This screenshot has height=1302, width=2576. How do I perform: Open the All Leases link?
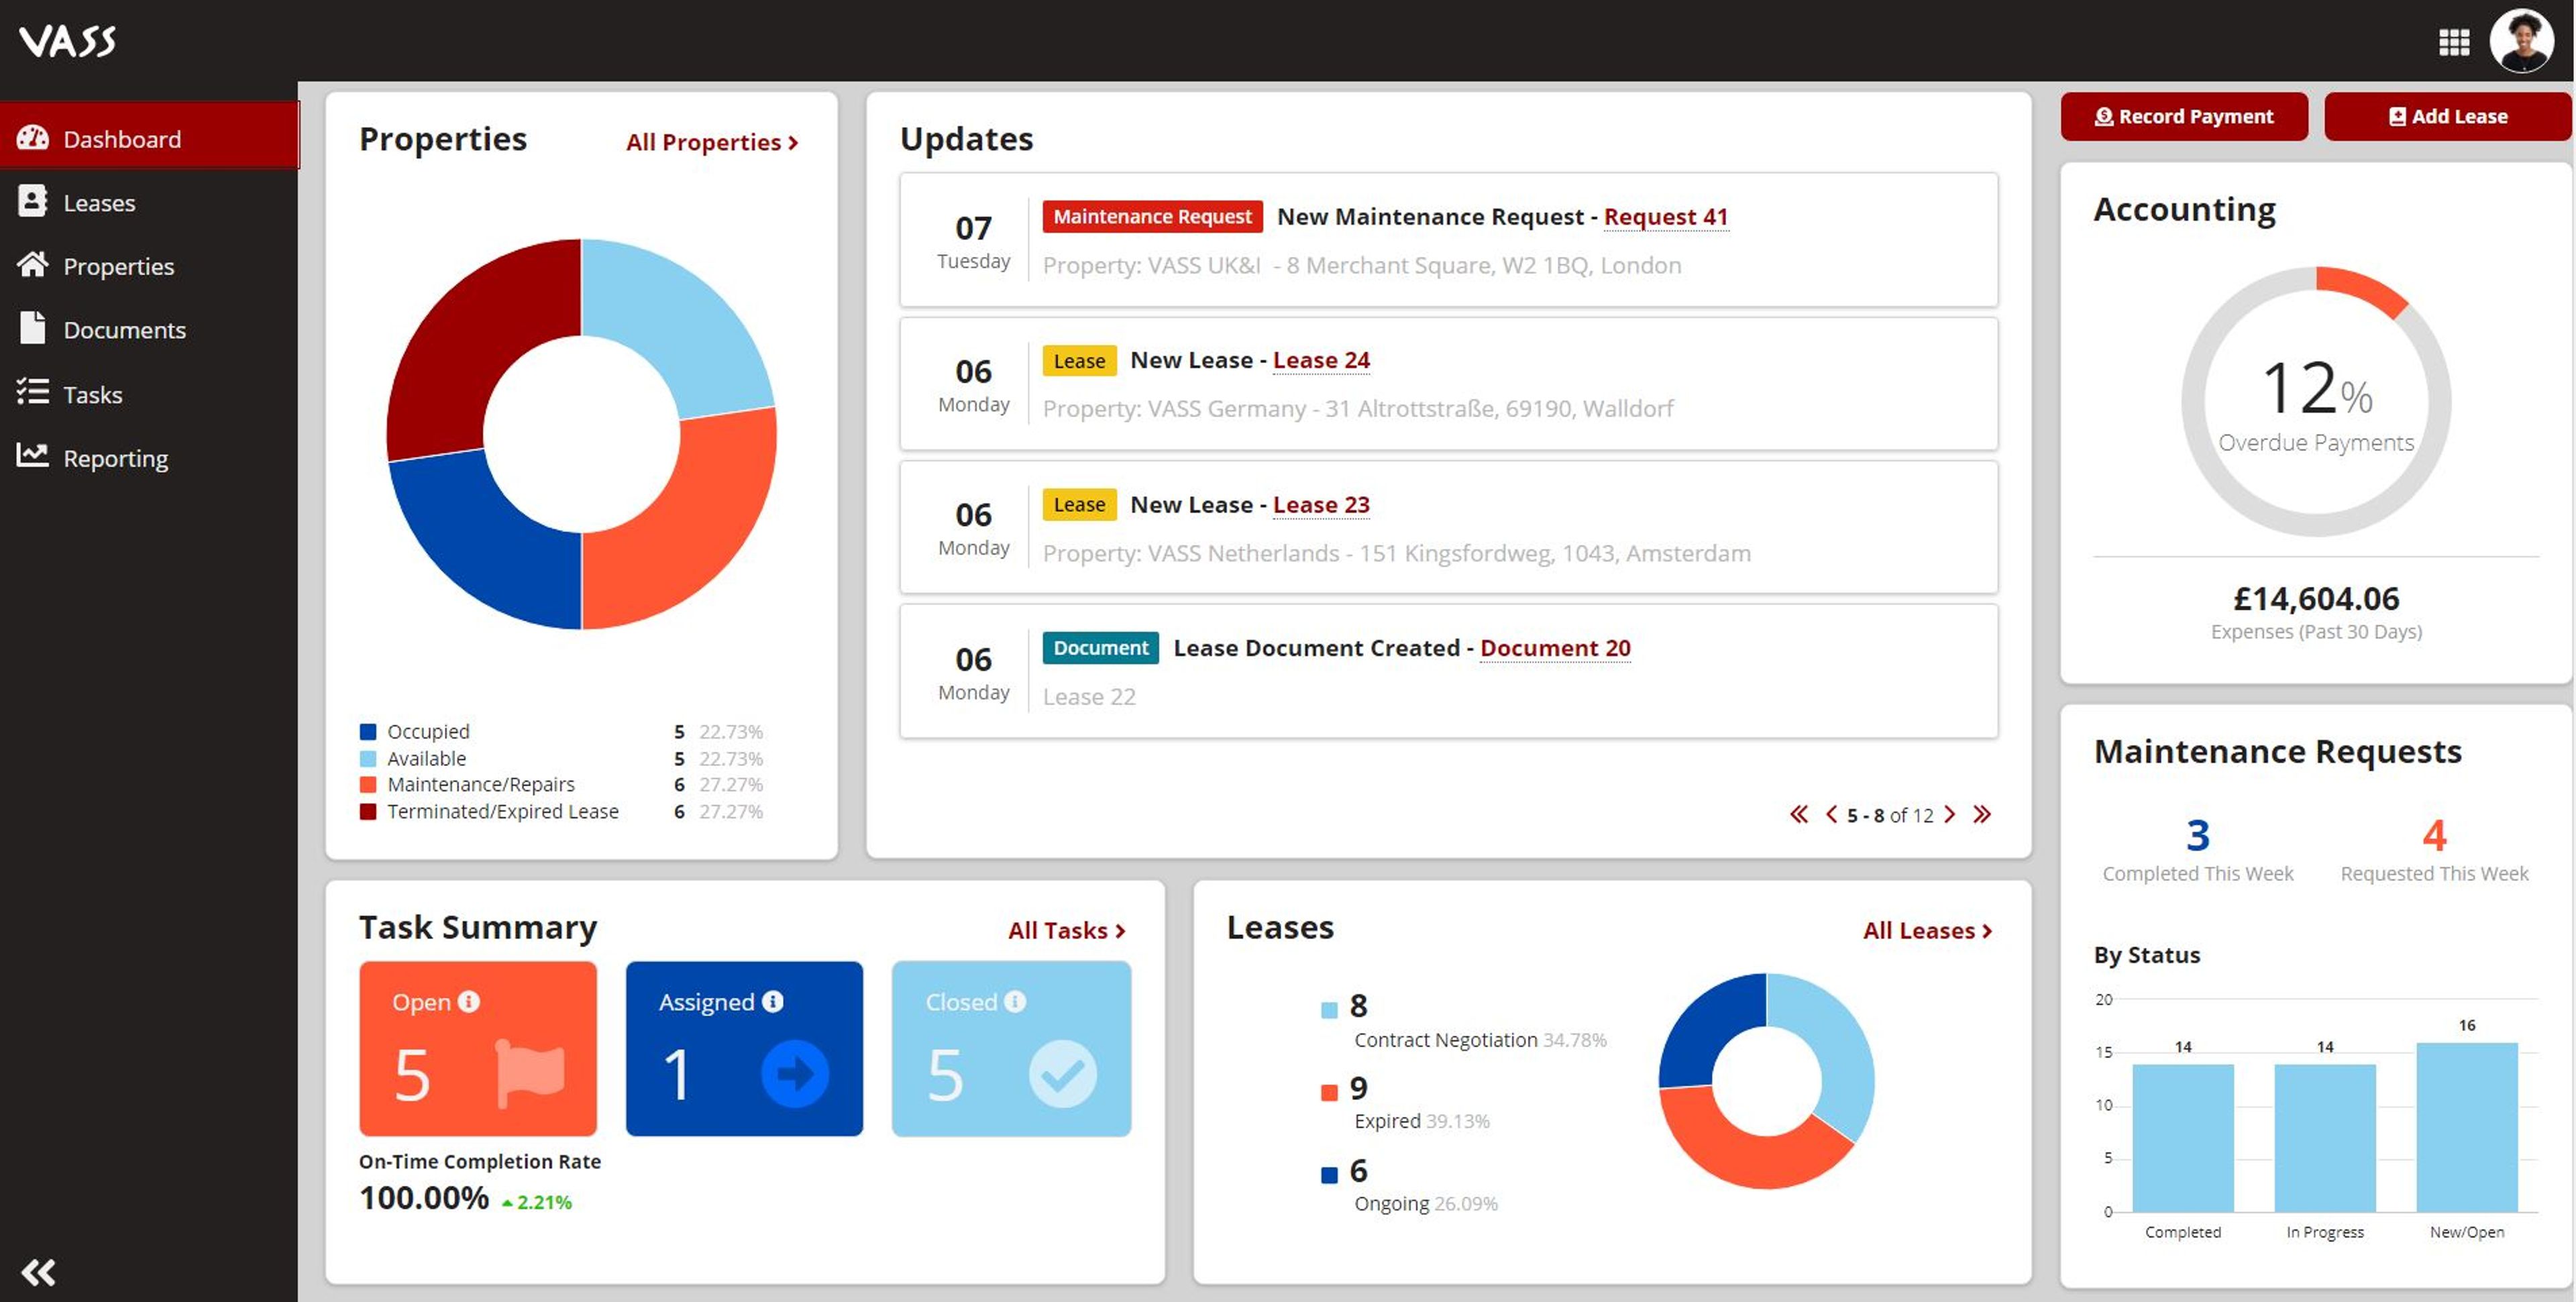pos(1927,930)
